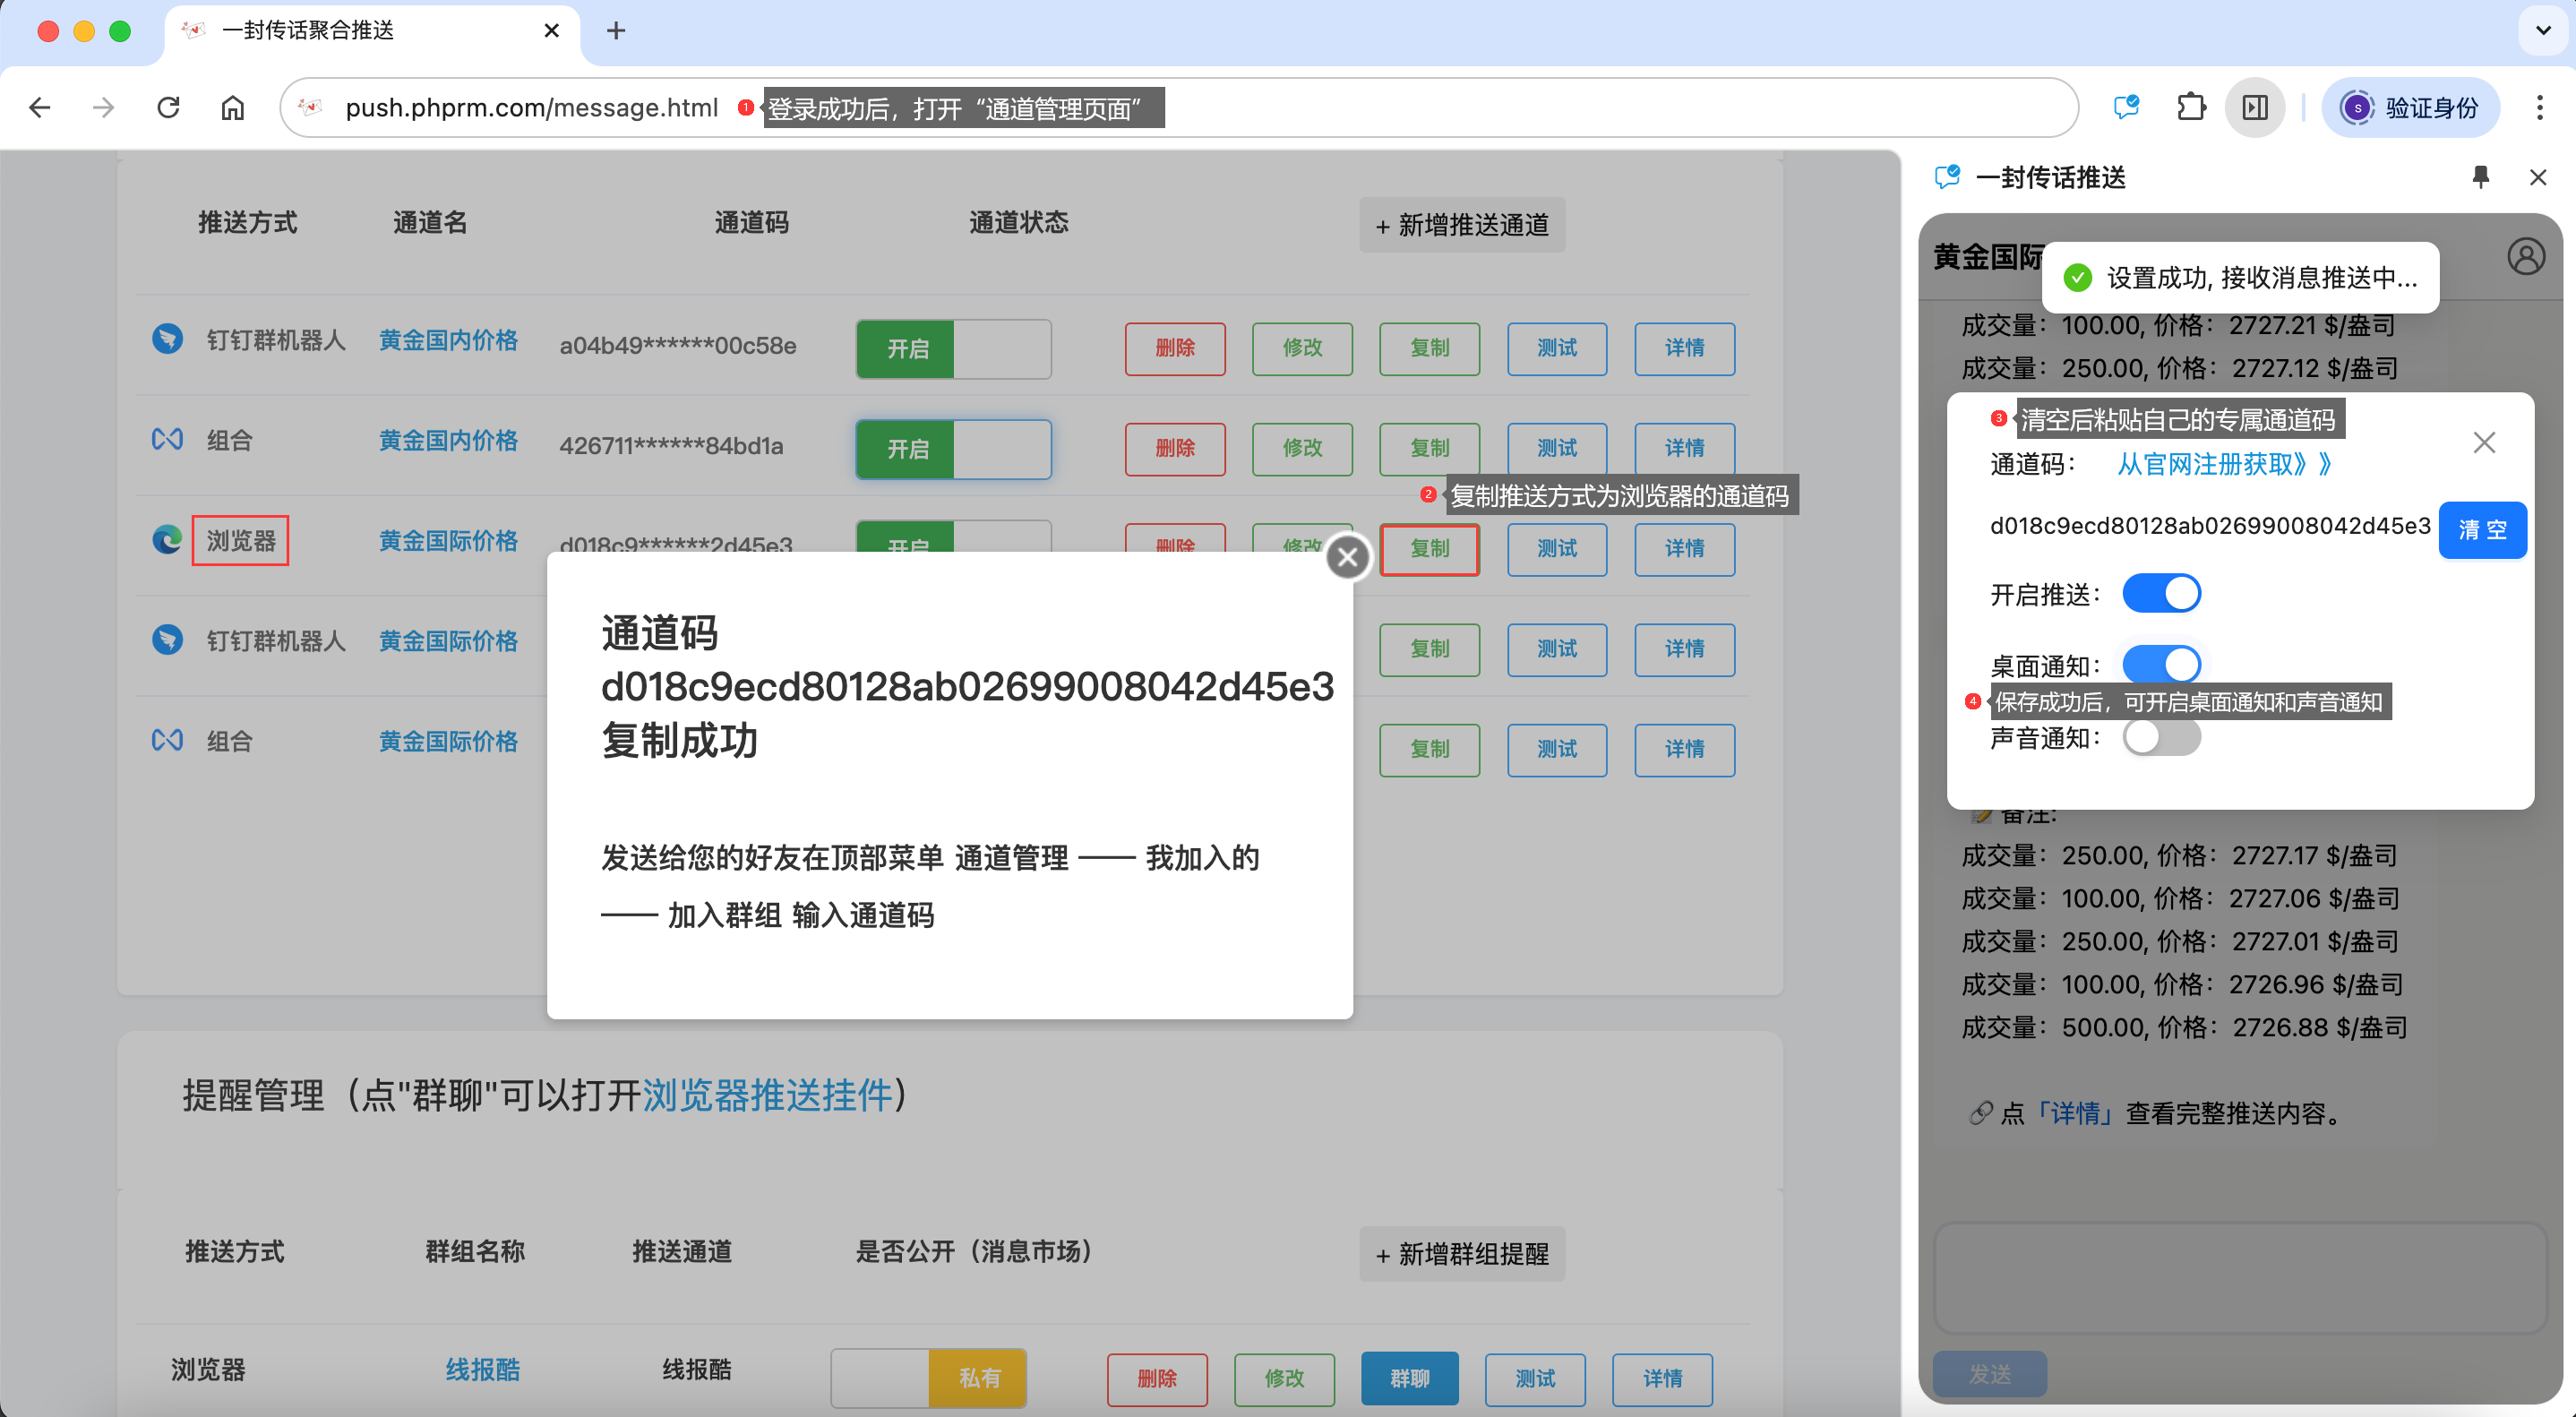Click the browser reload page icon

click(168, 107)
